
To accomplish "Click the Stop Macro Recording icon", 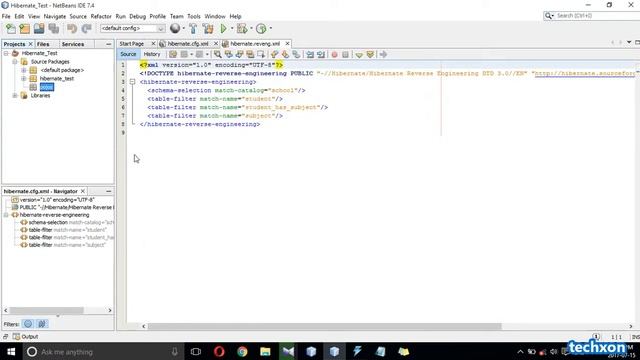I will point(345,54).
